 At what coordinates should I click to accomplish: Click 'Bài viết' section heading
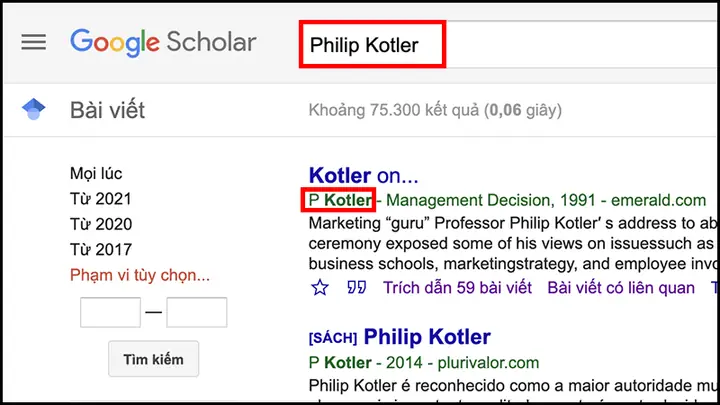[x=107, y=109]
